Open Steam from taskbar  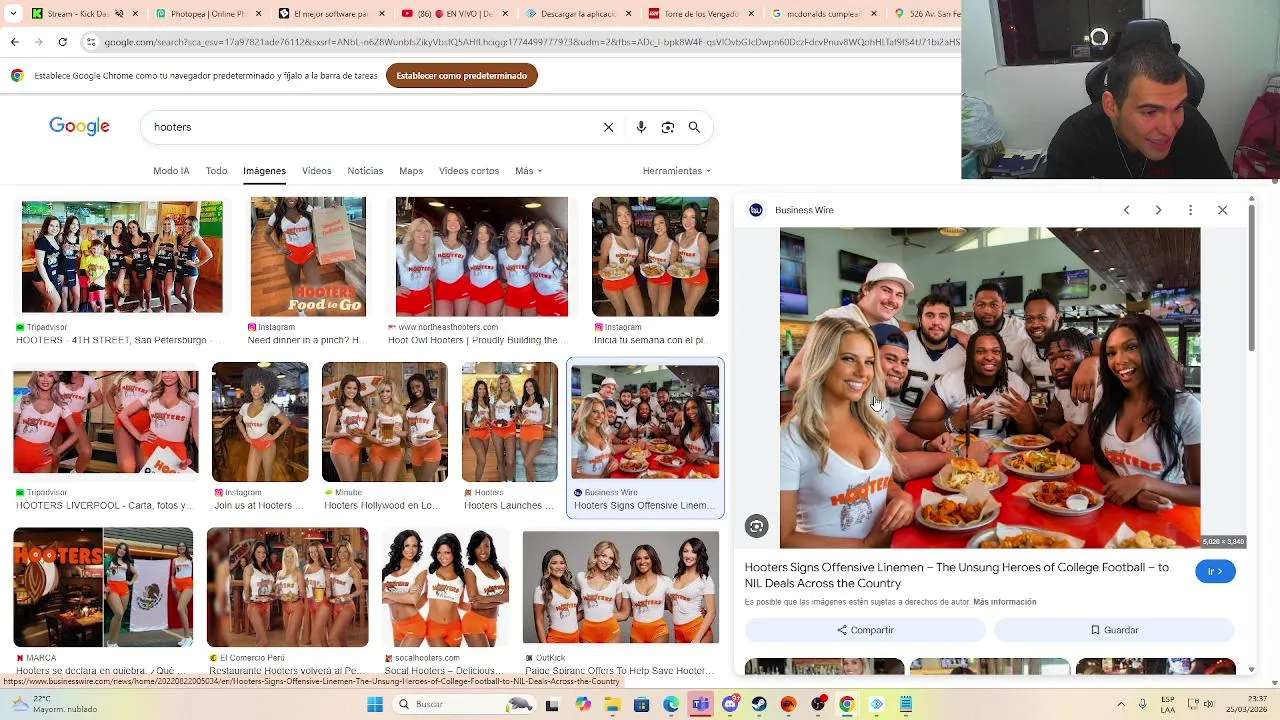point(759,704)
